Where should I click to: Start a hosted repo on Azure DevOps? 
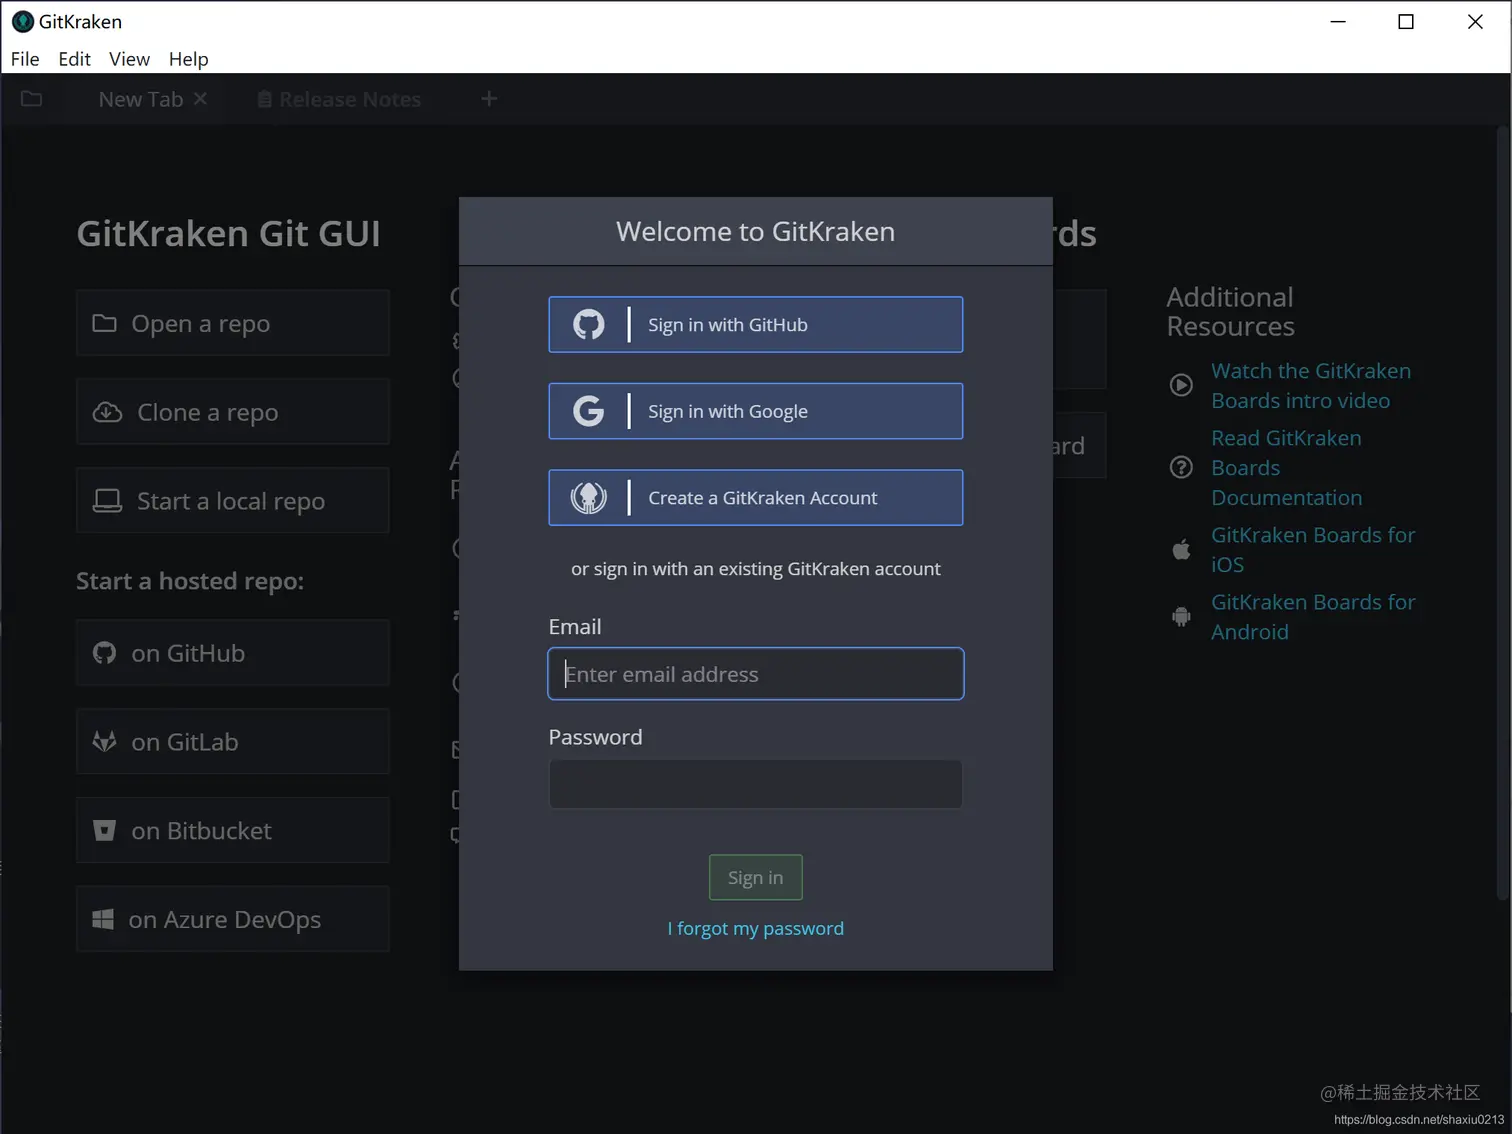[x=233, y=919]
